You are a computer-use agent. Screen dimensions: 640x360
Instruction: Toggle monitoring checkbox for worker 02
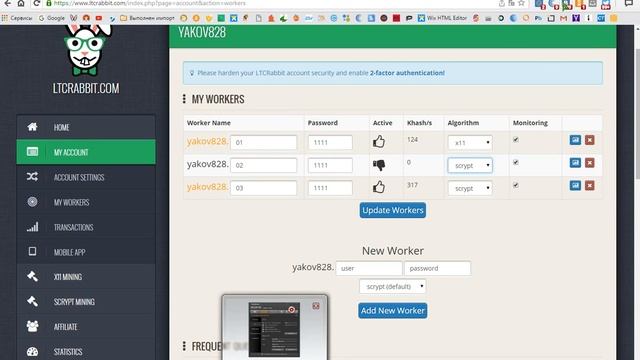point(516,162)
